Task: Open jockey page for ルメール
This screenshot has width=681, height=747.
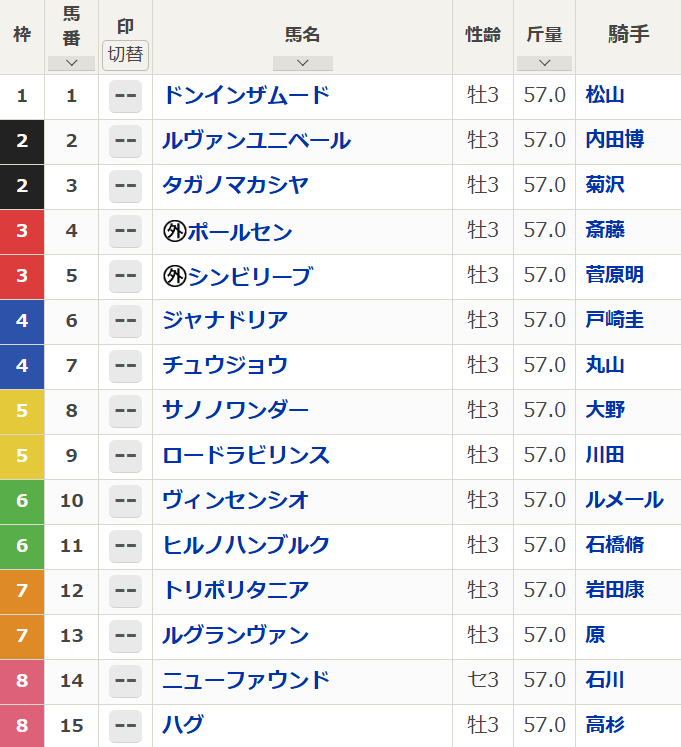Action: tap(624, 500)
